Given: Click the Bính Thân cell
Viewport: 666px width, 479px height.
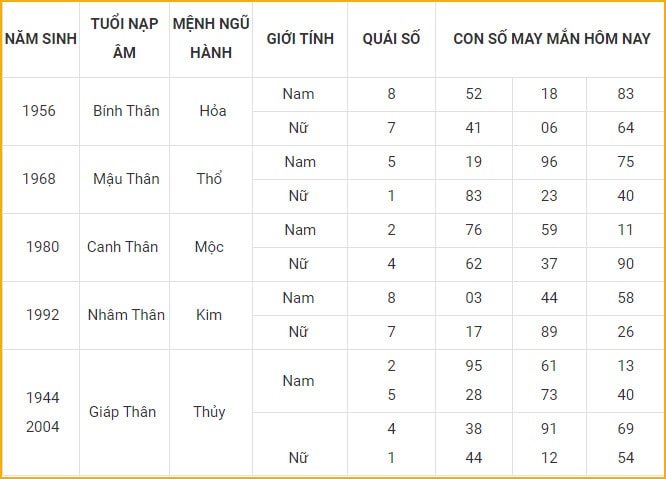Looking at the screenshot, I should (x=126, y=111).
